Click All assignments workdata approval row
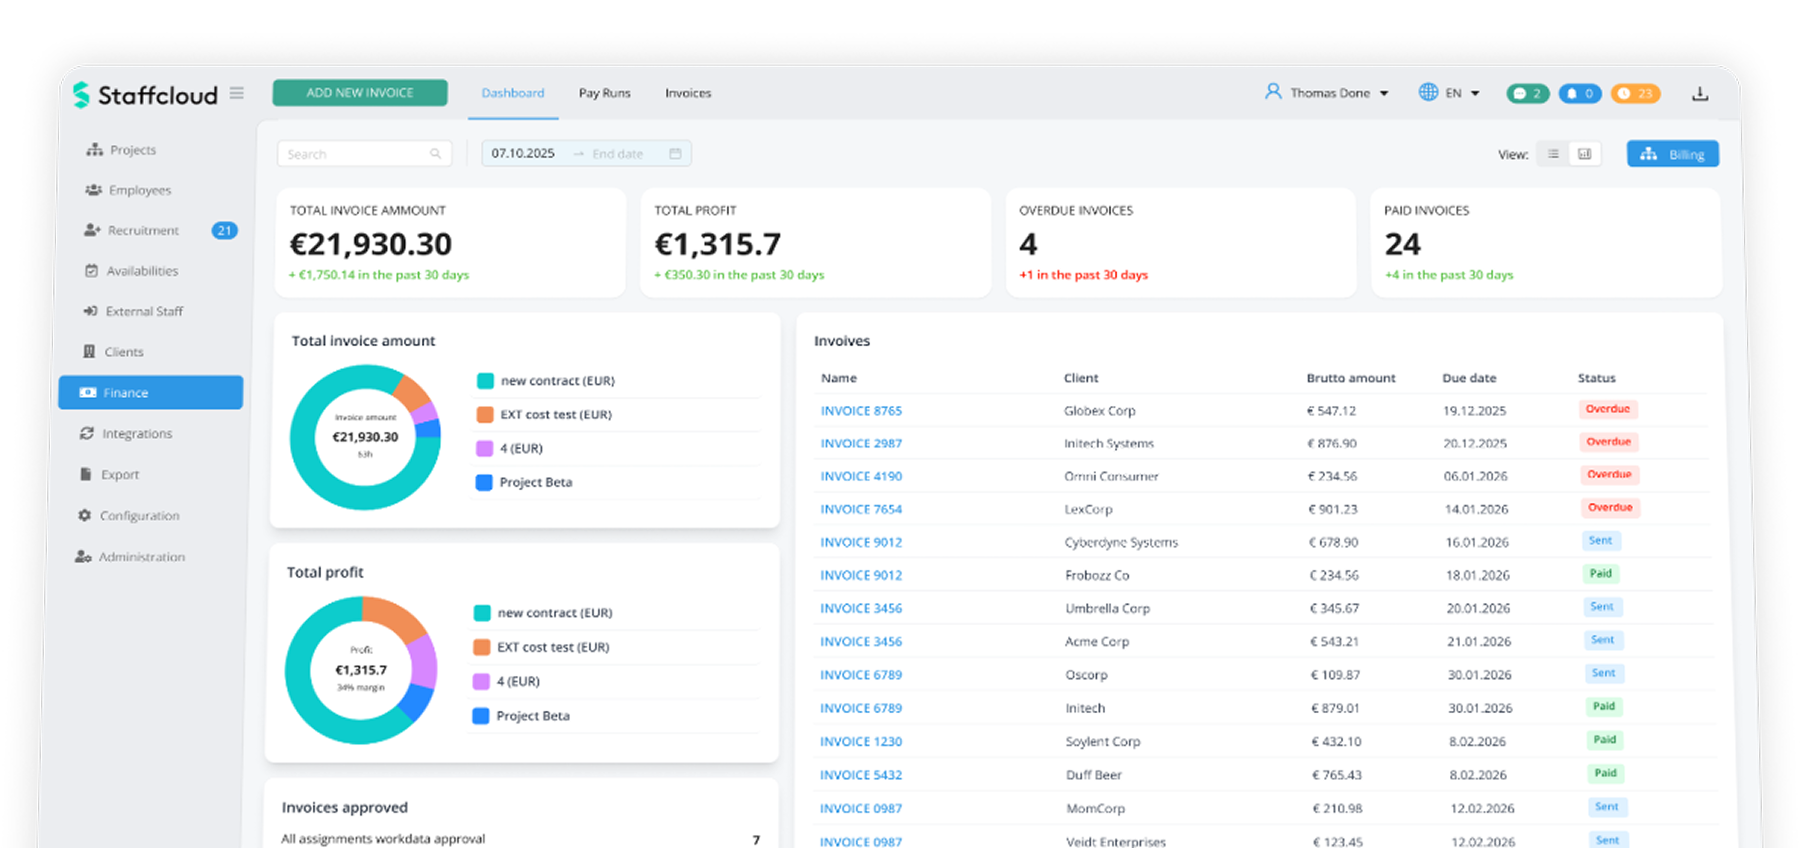The image size is (1800, 848). (x=521, y=839)
